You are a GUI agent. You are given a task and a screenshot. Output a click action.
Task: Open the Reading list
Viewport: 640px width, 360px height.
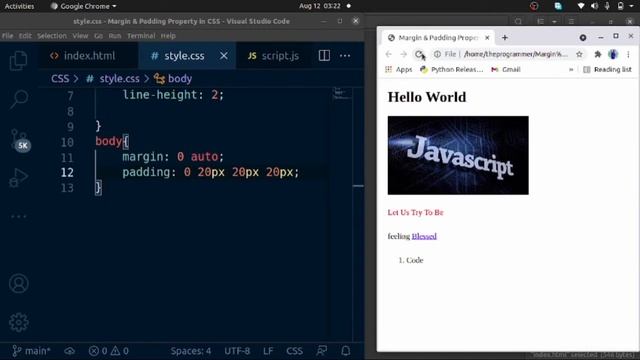click(607, 69)
